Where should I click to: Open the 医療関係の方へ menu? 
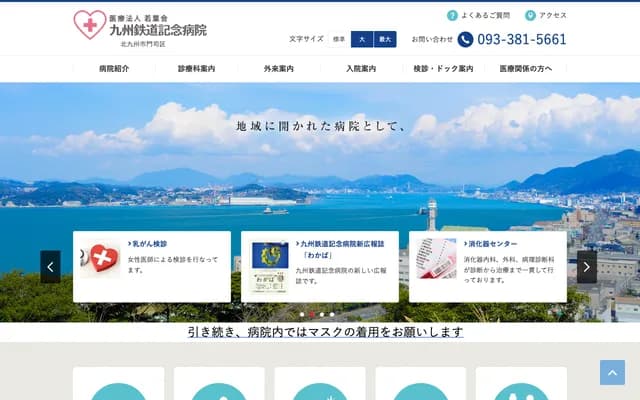point(526,69)
